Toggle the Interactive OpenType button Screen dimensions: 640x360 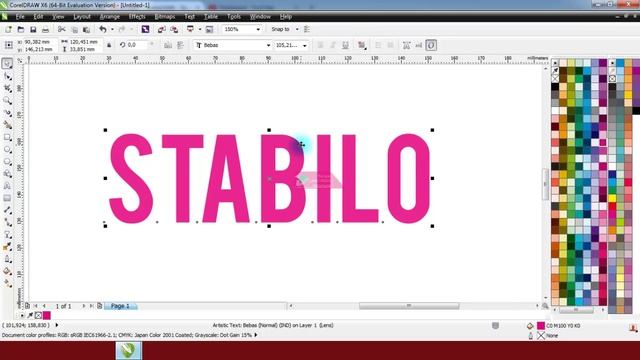pos(431,45)
